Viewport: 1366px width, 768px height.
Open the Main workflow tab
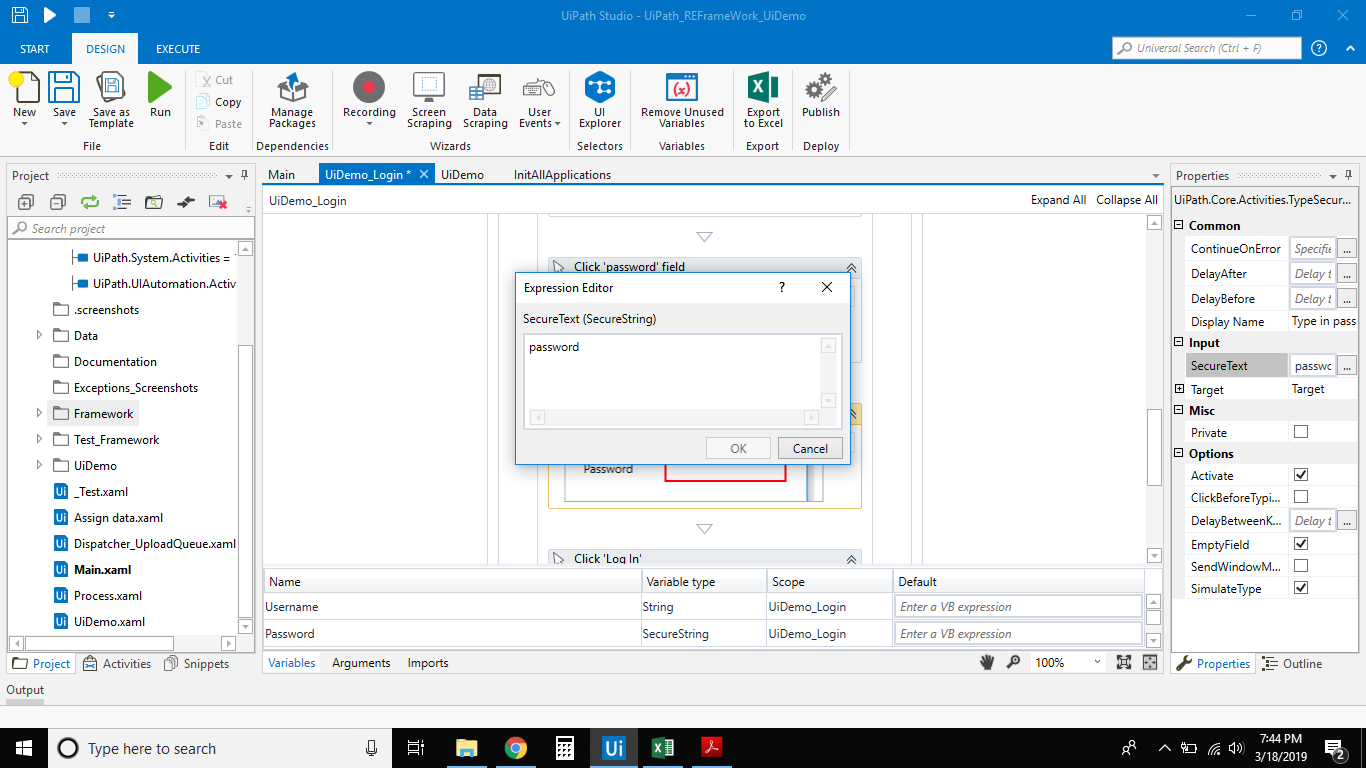point(282,175)
